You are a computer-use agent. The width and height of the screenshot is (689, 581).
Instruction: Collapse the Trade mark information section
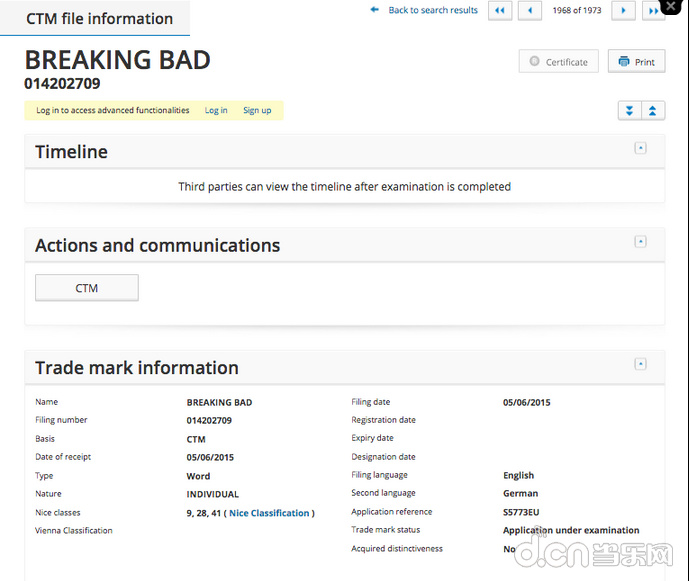tap(641, 364)
